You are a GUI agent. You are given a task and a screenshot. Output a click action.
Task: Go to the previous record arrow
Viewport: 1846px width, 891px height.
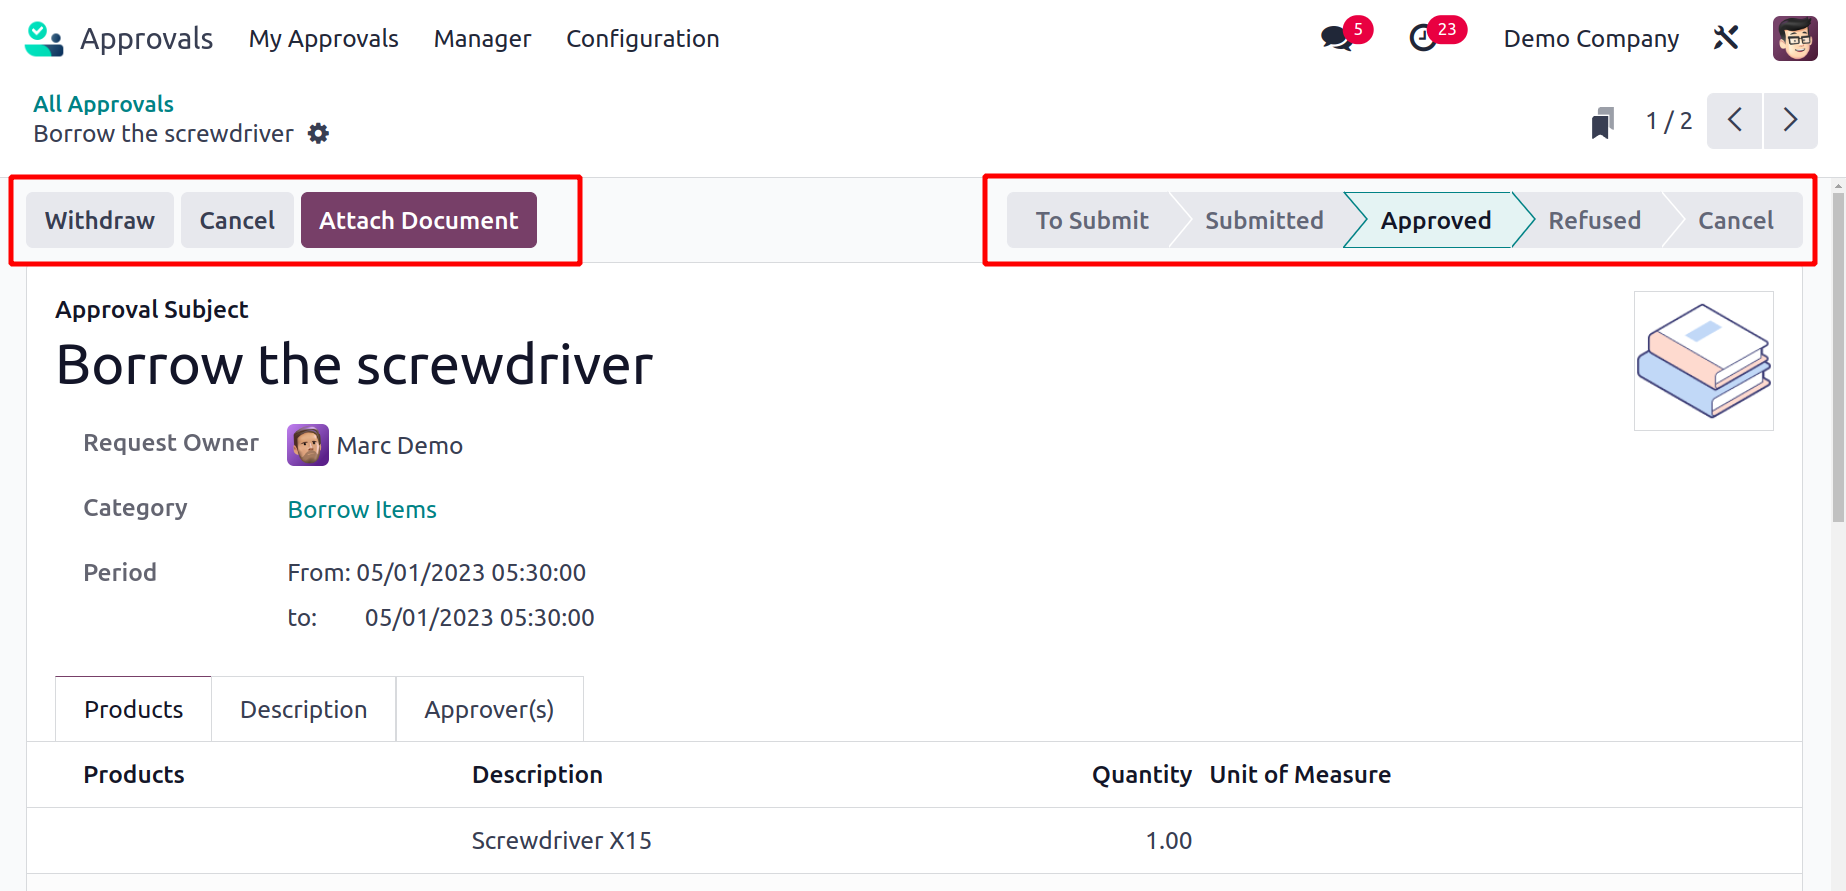coord(1734,121)
